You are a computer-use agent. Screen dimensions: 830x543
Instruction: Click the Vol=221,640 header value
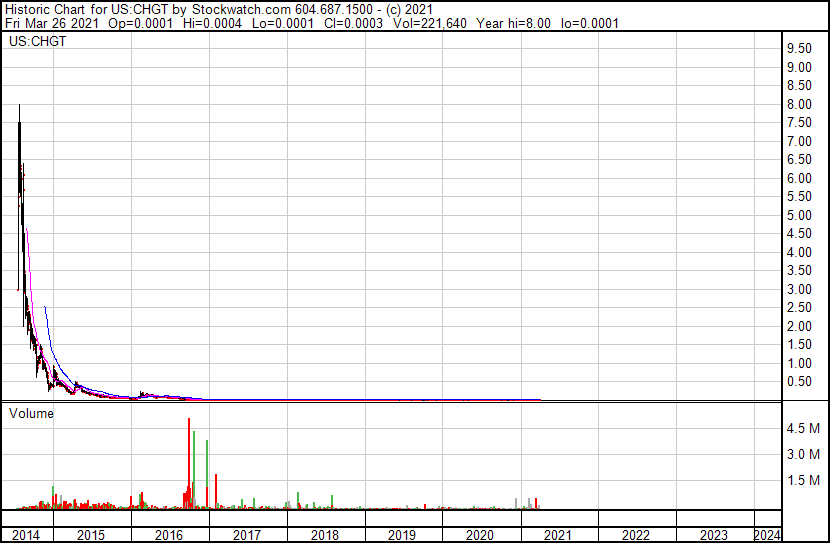(429, 23)
